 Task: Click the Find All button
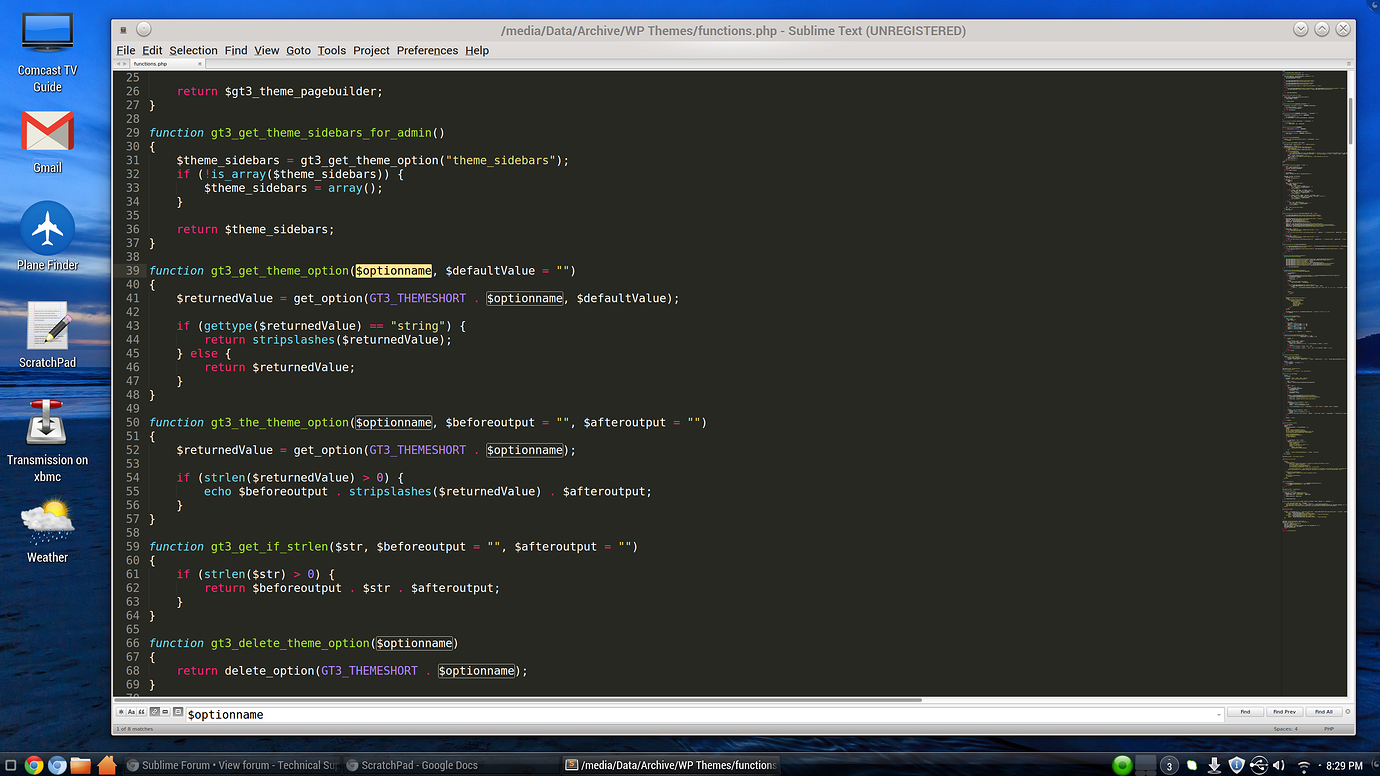1323,712
